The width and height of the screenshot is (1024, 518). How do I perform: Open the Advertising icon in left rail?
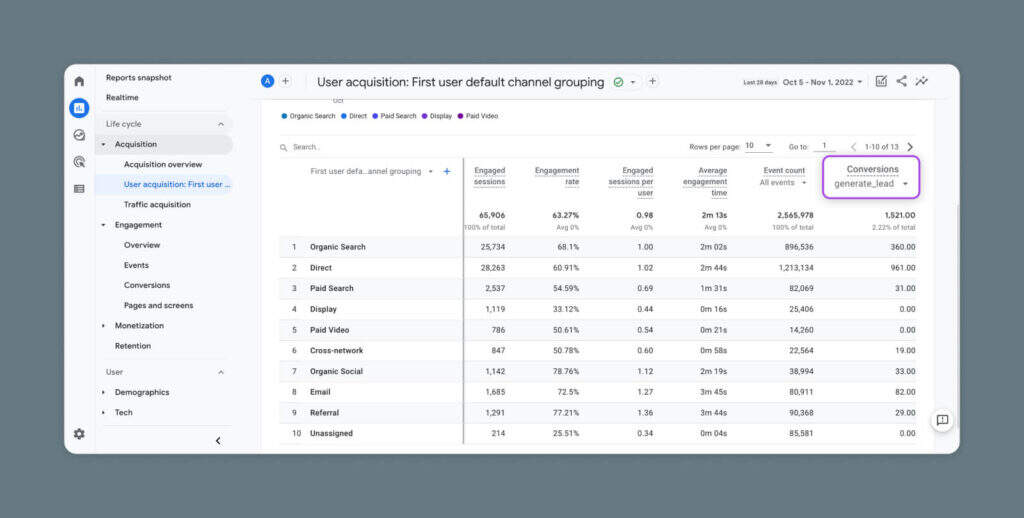coord(79,161)
